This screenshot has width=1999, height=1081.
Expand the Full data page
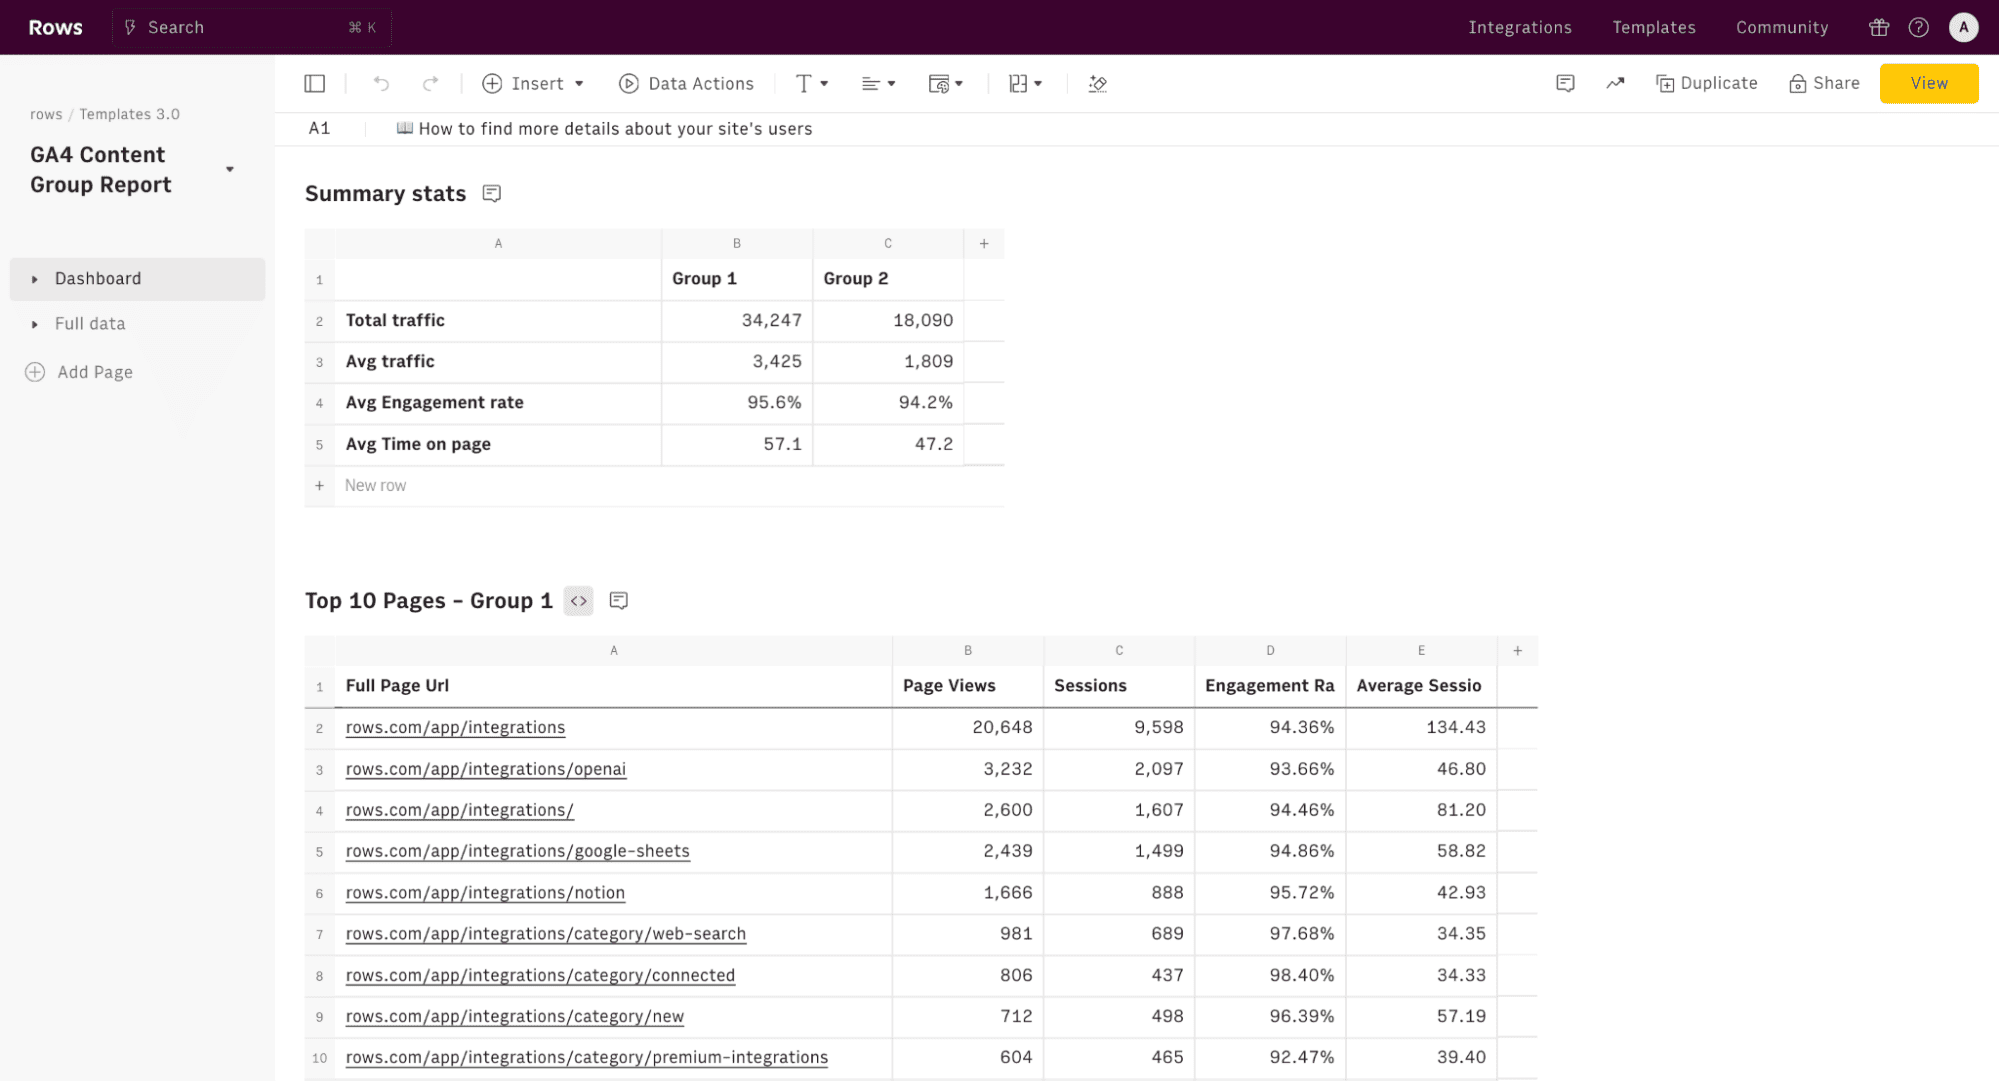tap(34, 324)
